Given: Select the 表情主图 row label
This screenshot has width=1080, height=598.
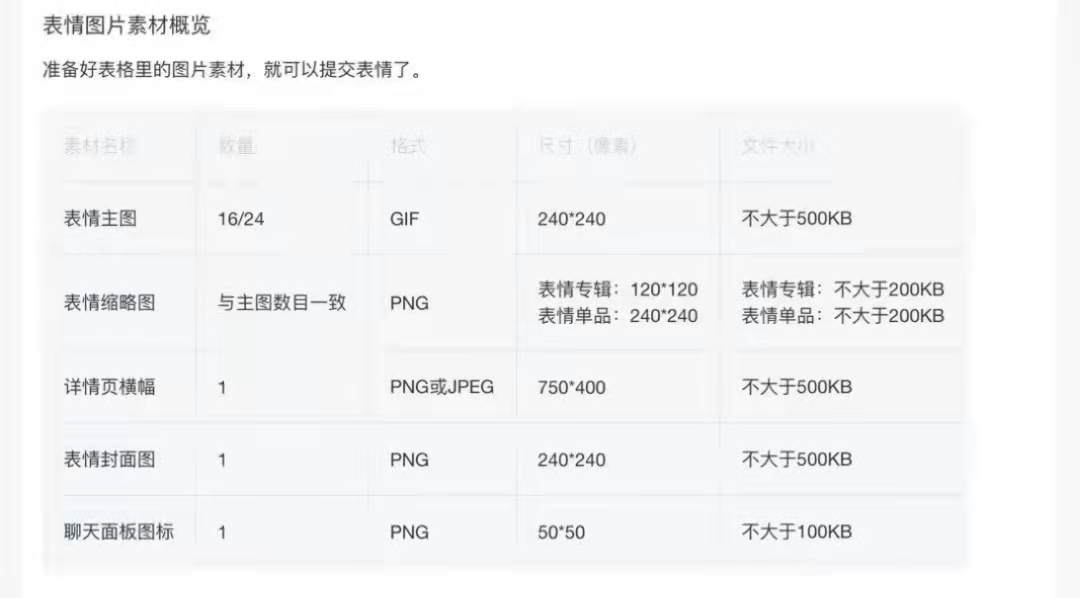Looking at the screenshot, I should (100, 218).
